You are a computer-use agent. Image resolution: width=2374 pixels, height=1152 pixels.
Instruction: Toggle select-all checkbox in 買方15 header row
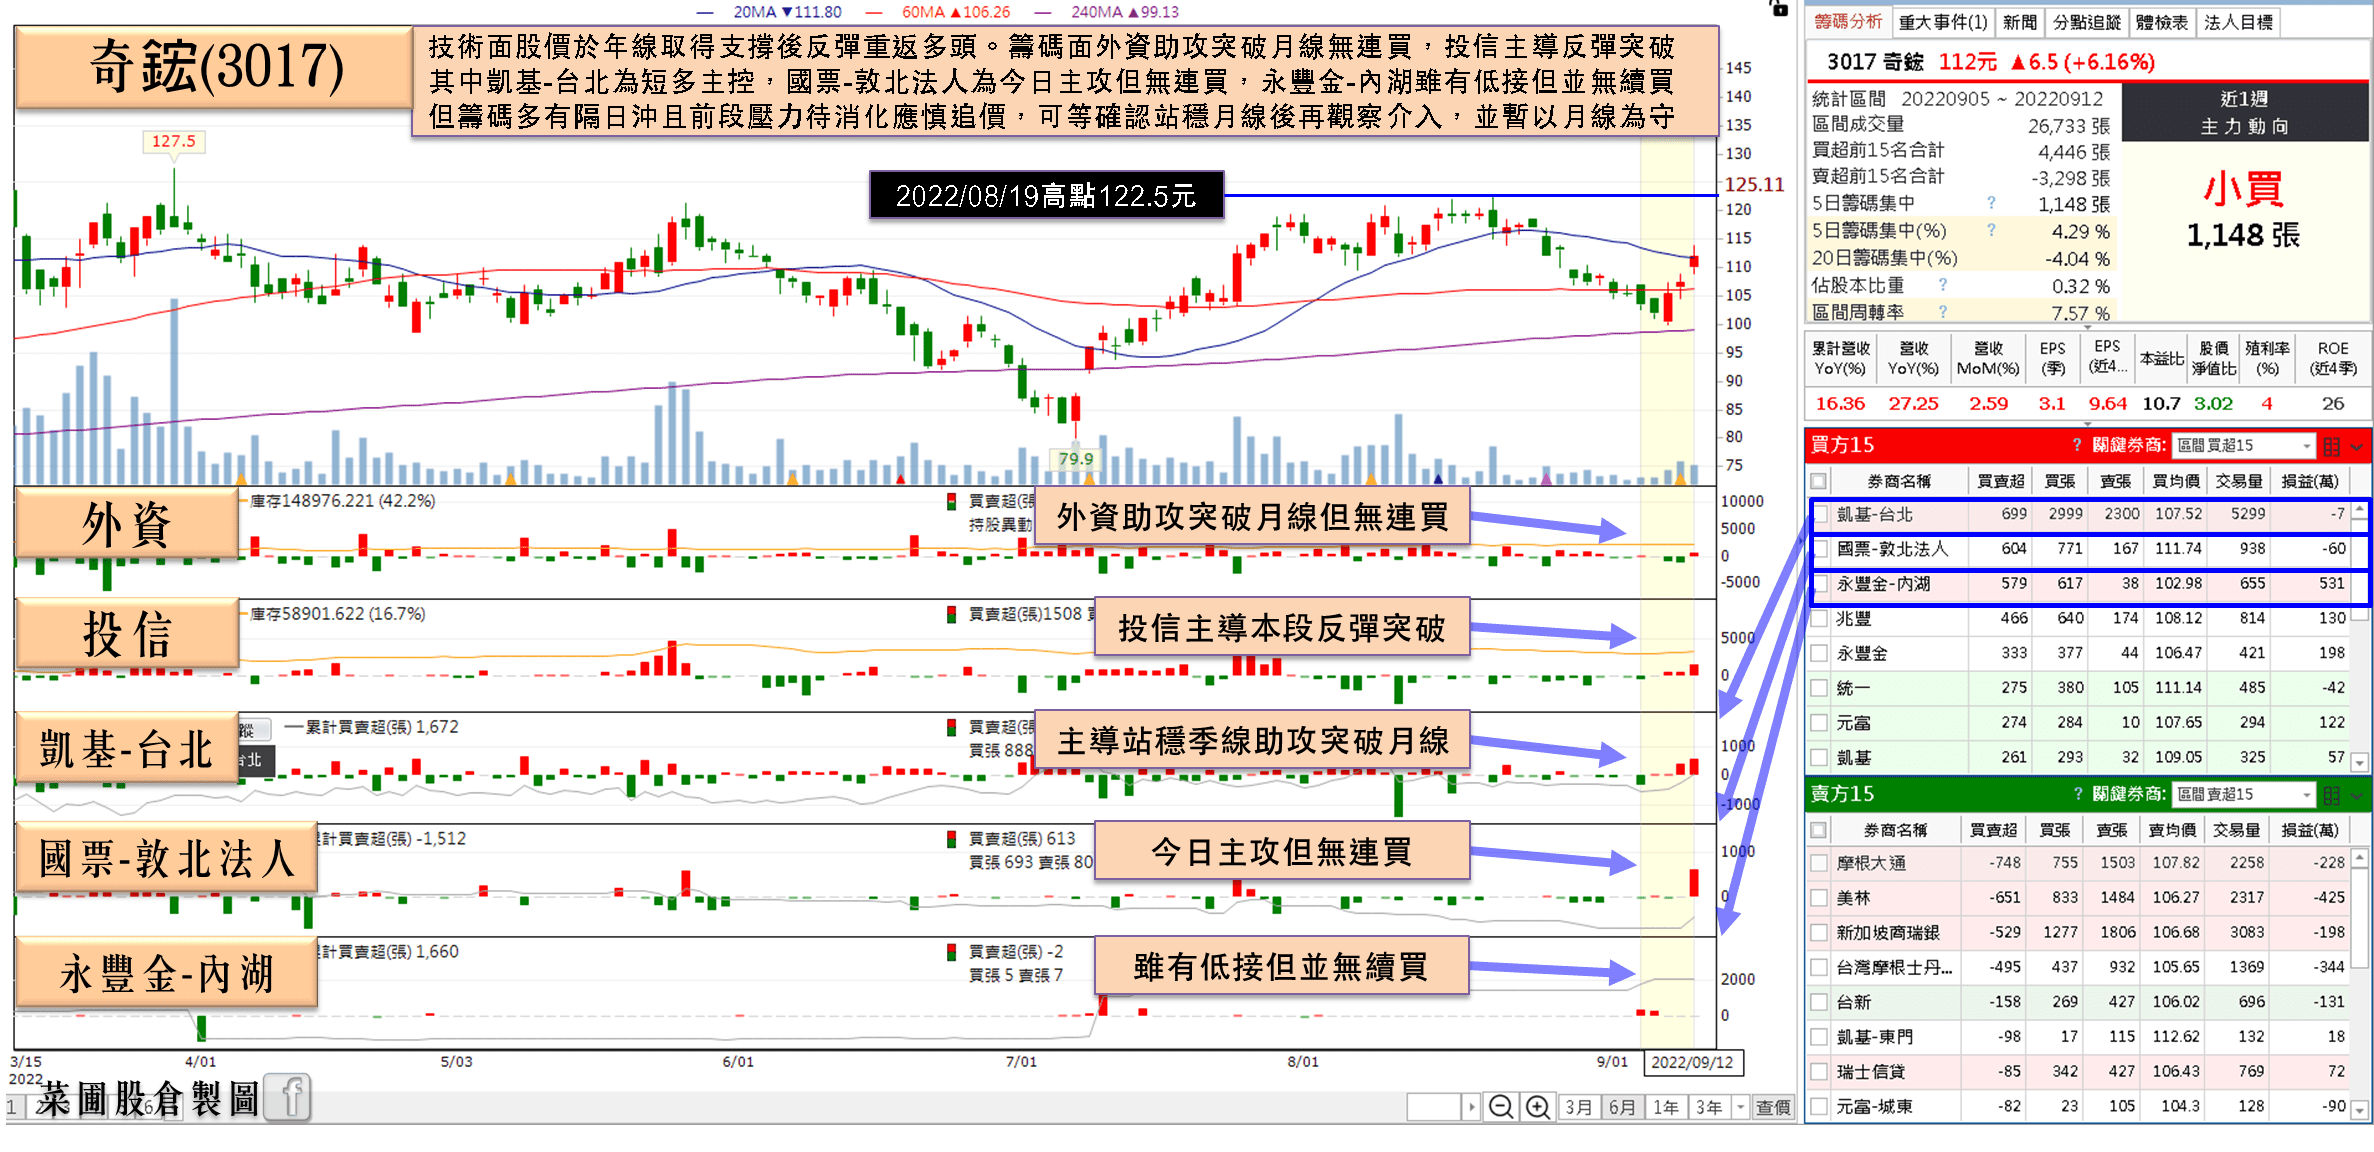tap(1819, 481)
